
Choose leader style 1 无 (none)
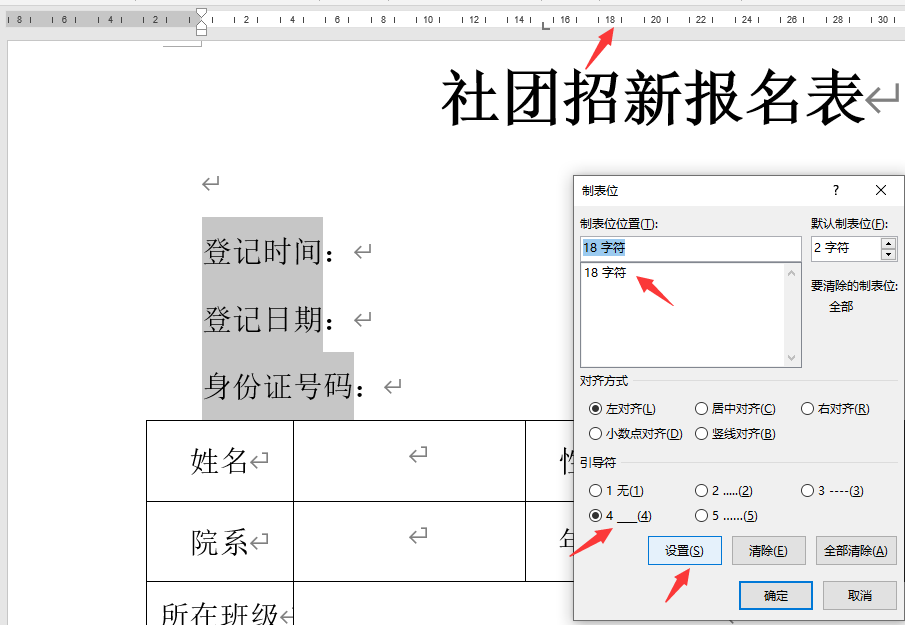597,490
